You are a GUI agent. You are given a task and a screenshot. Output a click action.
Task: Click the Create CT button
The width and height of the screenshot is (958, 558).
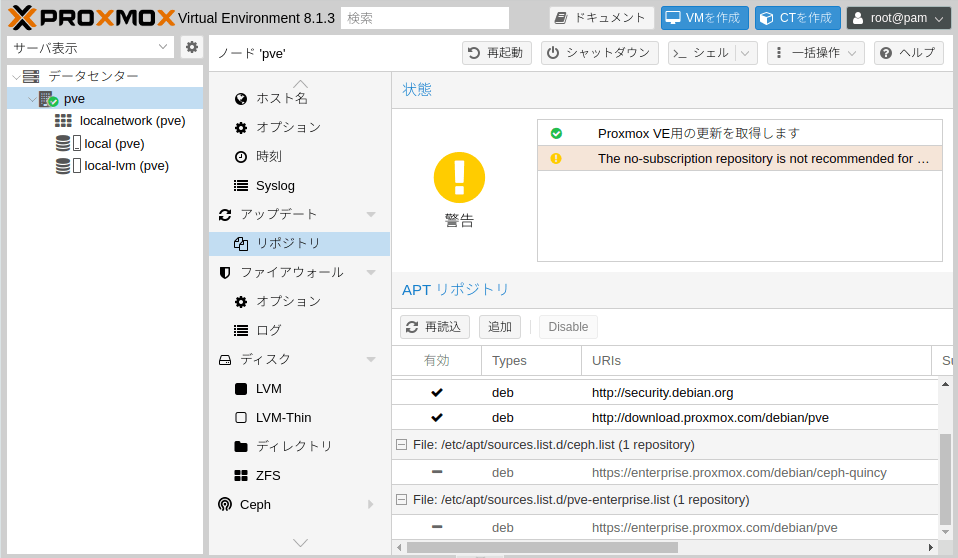(797, 18)
